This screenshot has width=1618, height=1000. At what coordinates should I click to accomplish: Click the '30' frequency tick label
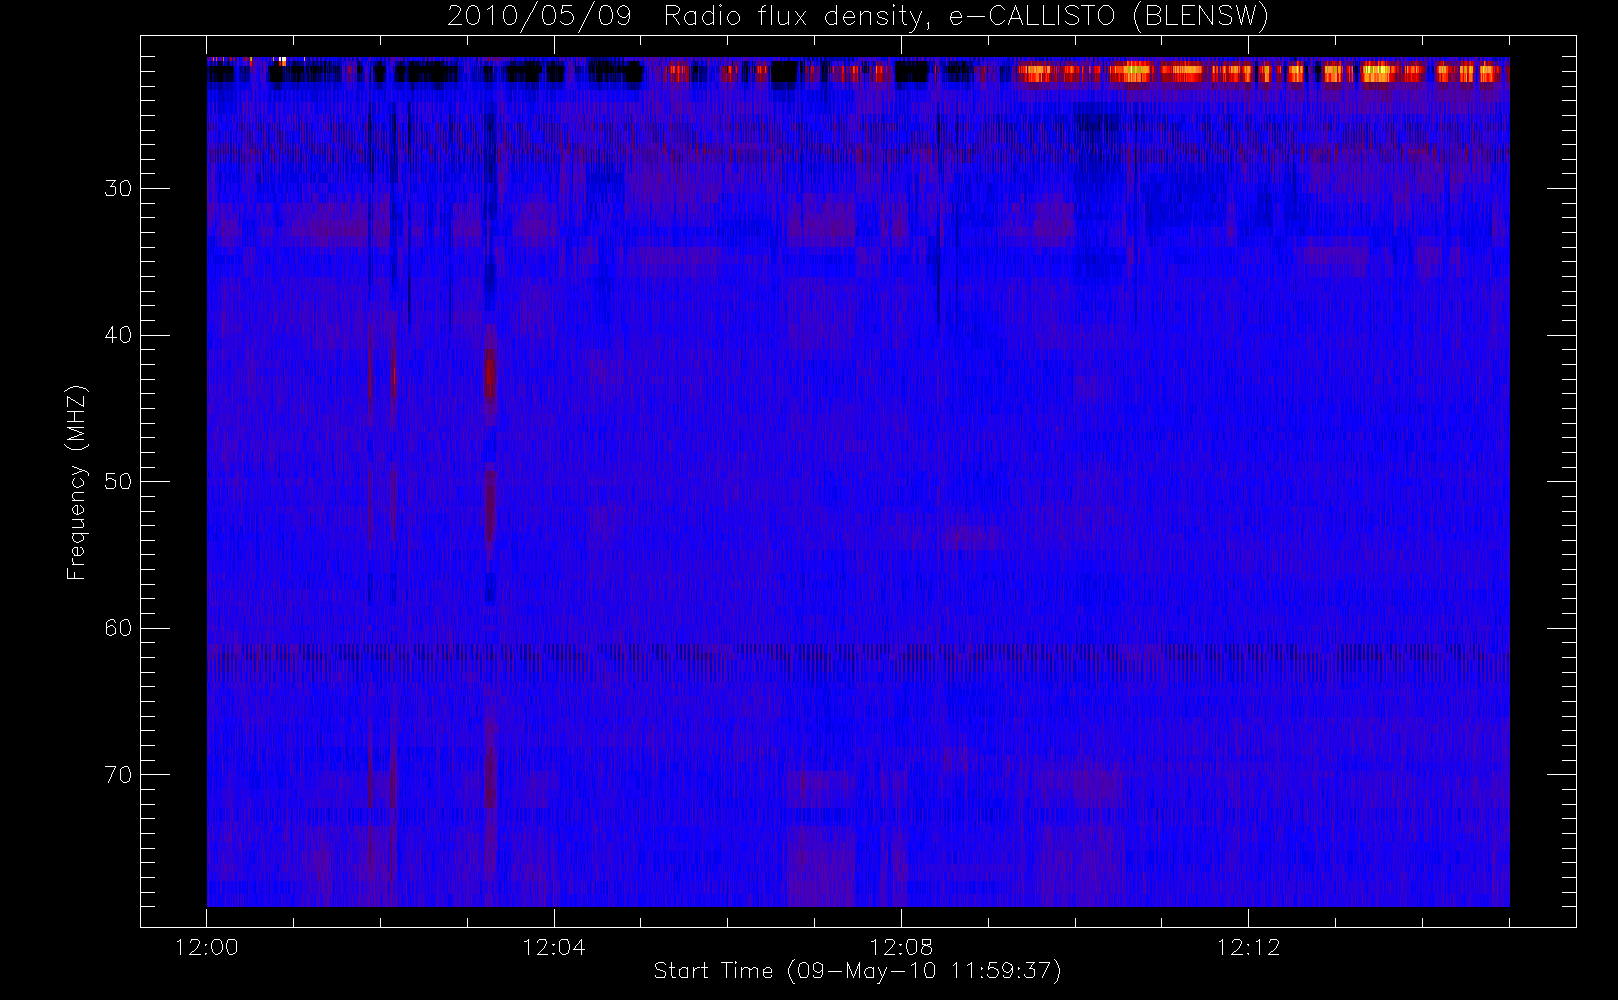118,189
